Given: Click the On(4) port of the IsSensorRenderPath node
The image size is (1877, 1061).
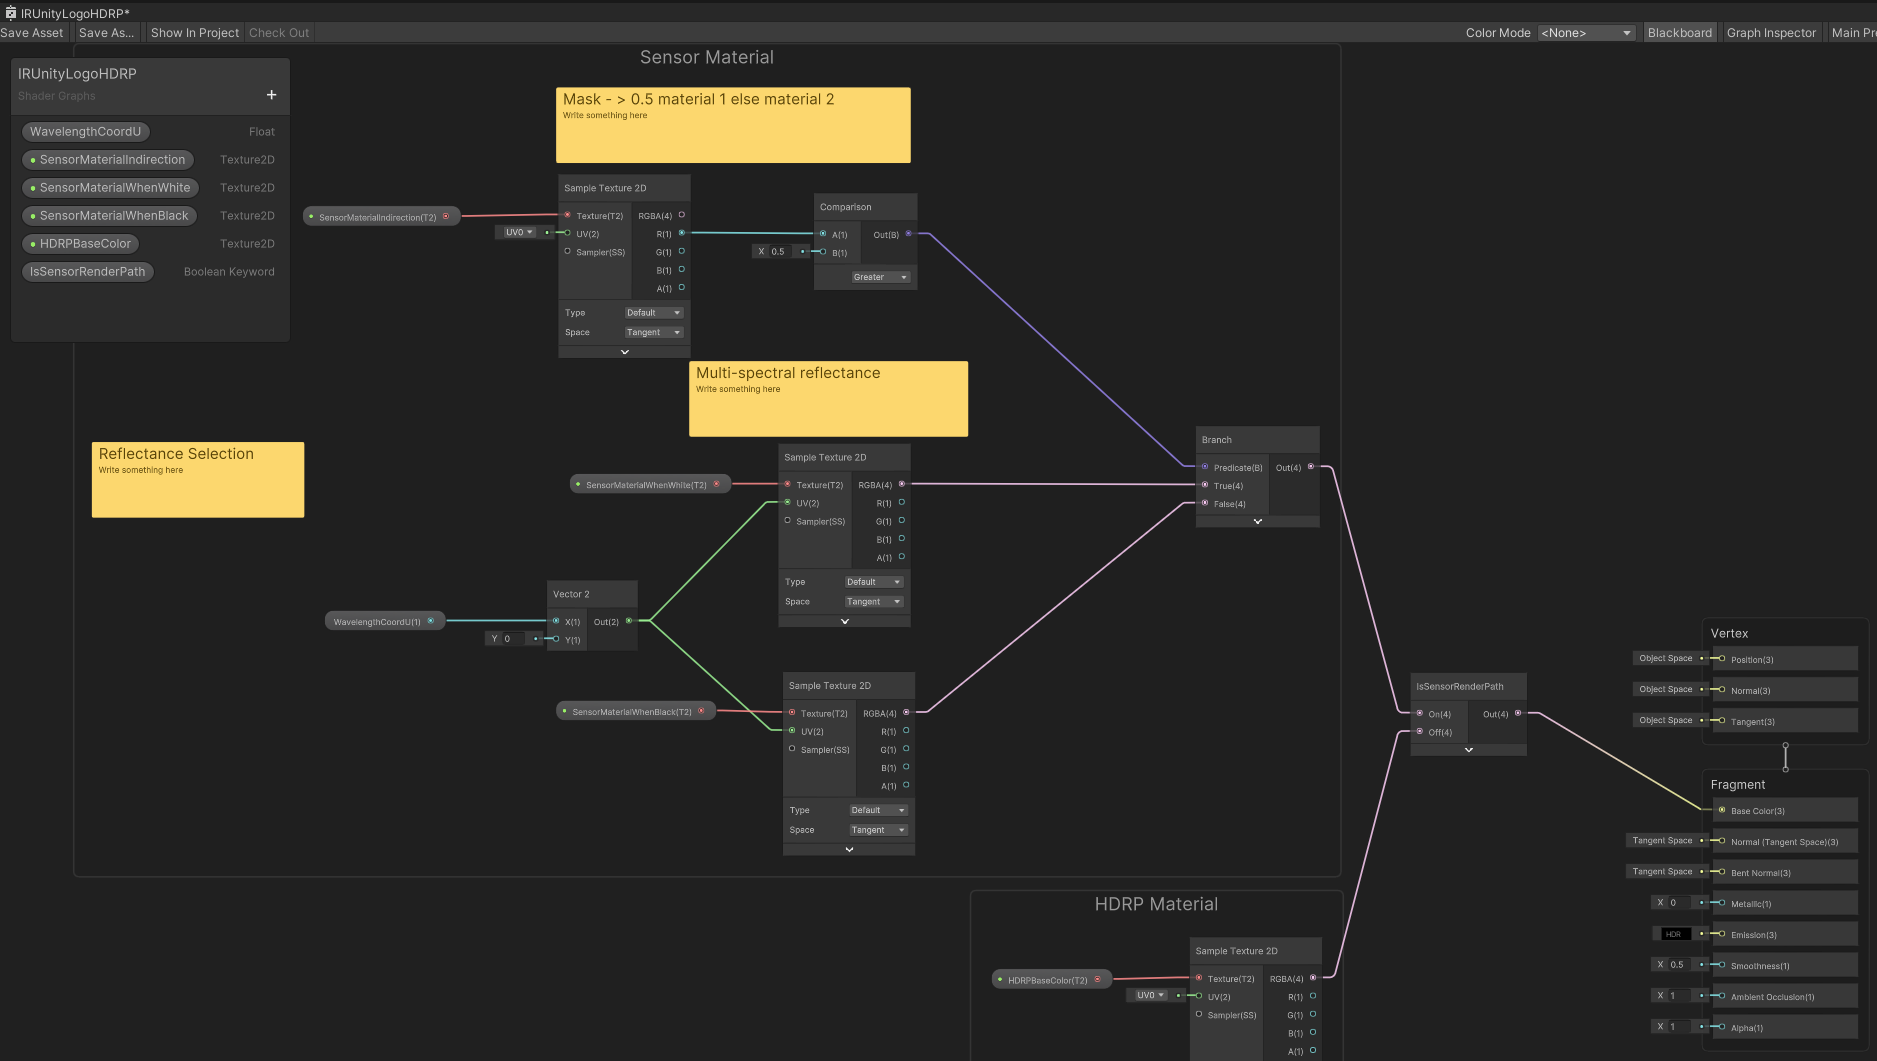Looking at the screenshot, I should (x=1420, y=713).
